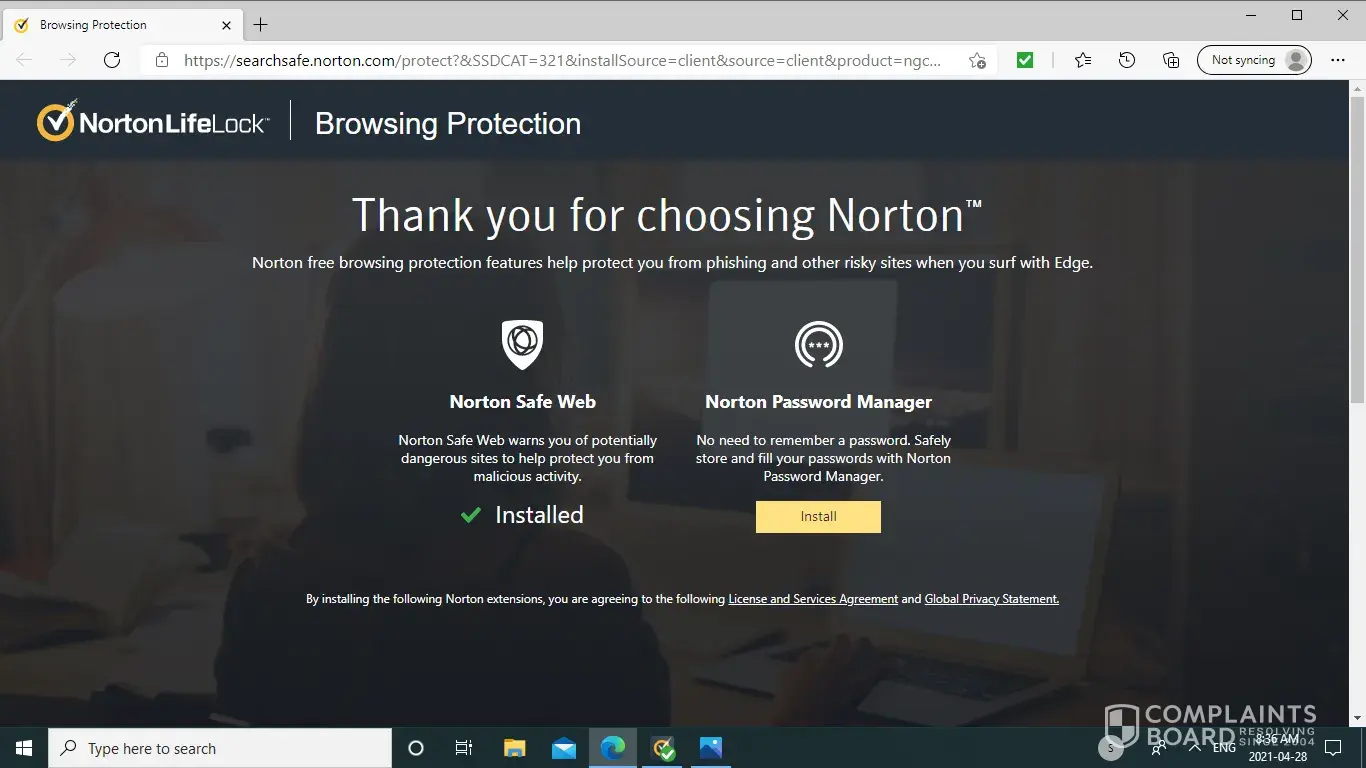The height and width of the screenshot is (768, 1366).
Task: Open the Collections panel
Action: [1171, 60]
